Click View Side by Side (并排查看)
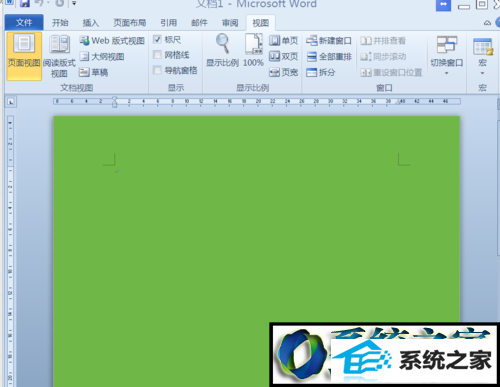Screen dimensions: 500x387 coord(383,41)
